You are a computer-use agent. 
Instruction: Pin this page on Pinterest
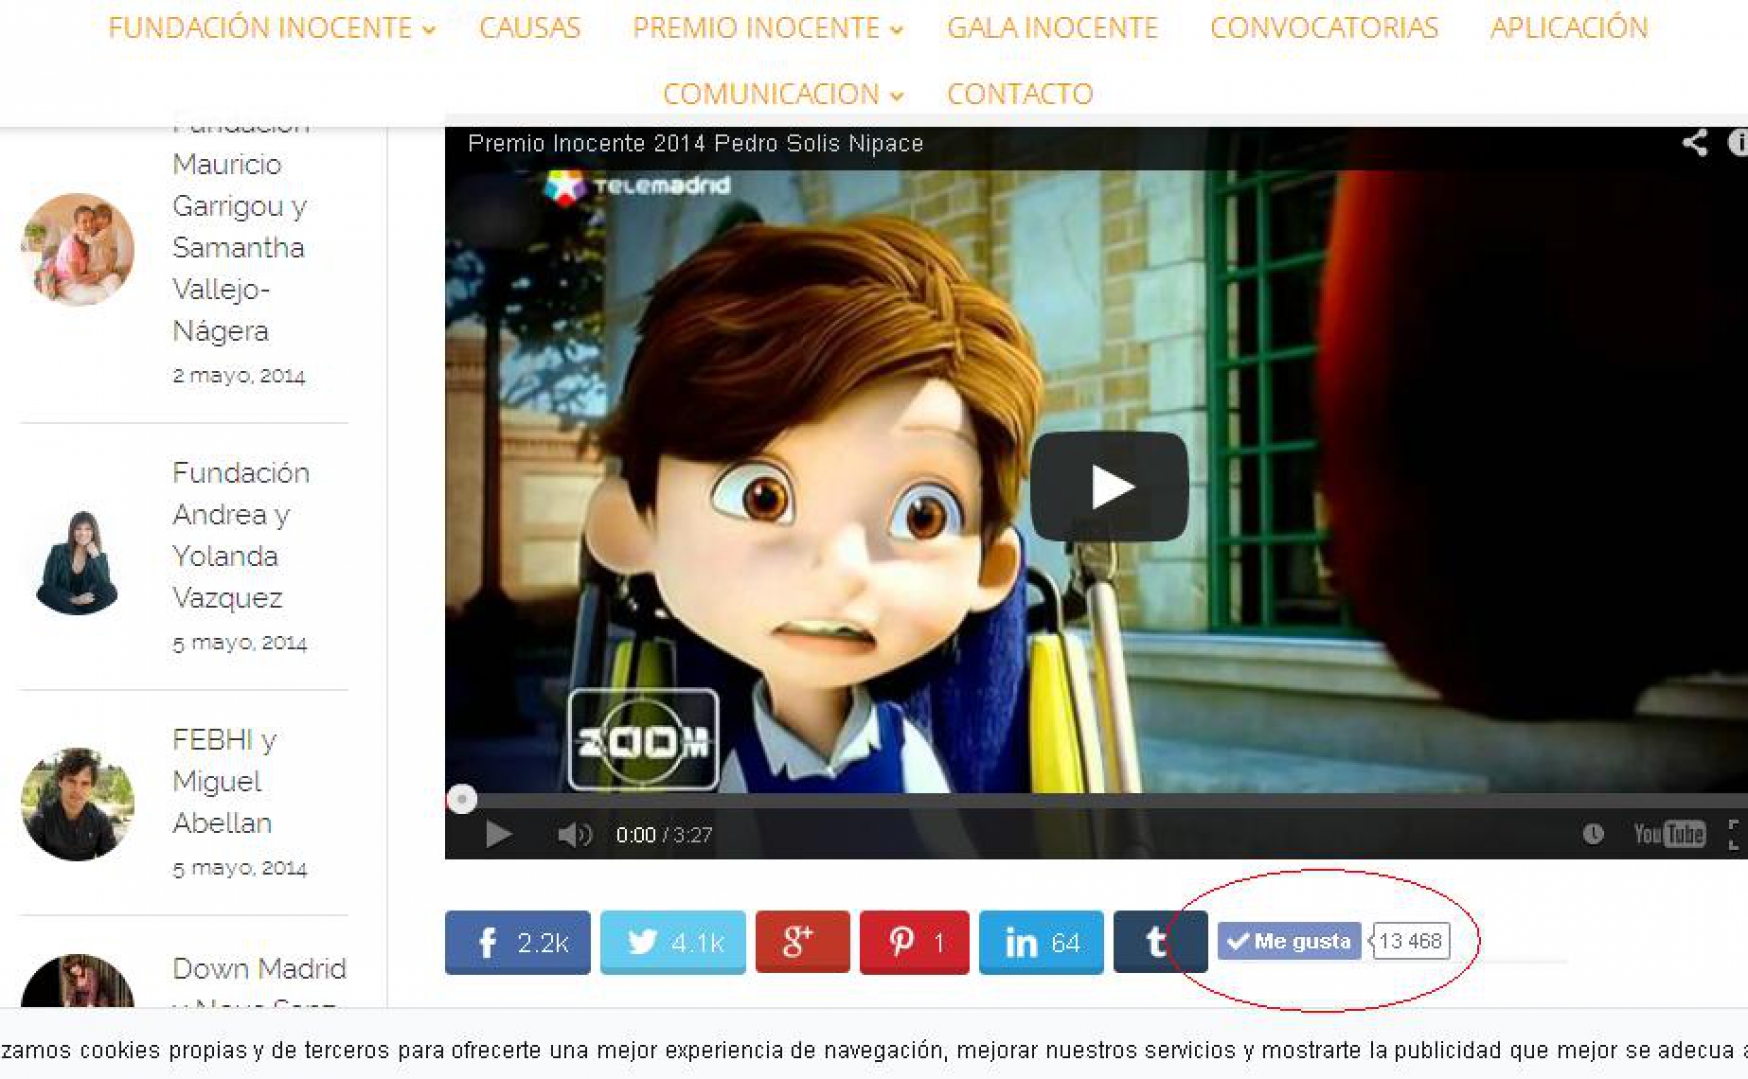(x=914, y=942)
